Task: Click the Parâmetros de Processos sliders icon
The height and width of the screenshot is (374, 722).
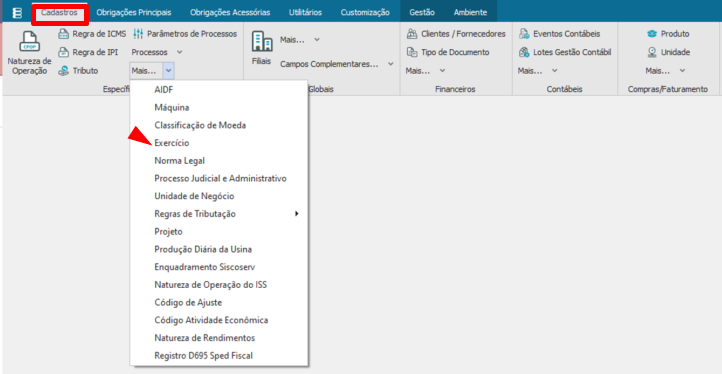Action: (138, 34)
